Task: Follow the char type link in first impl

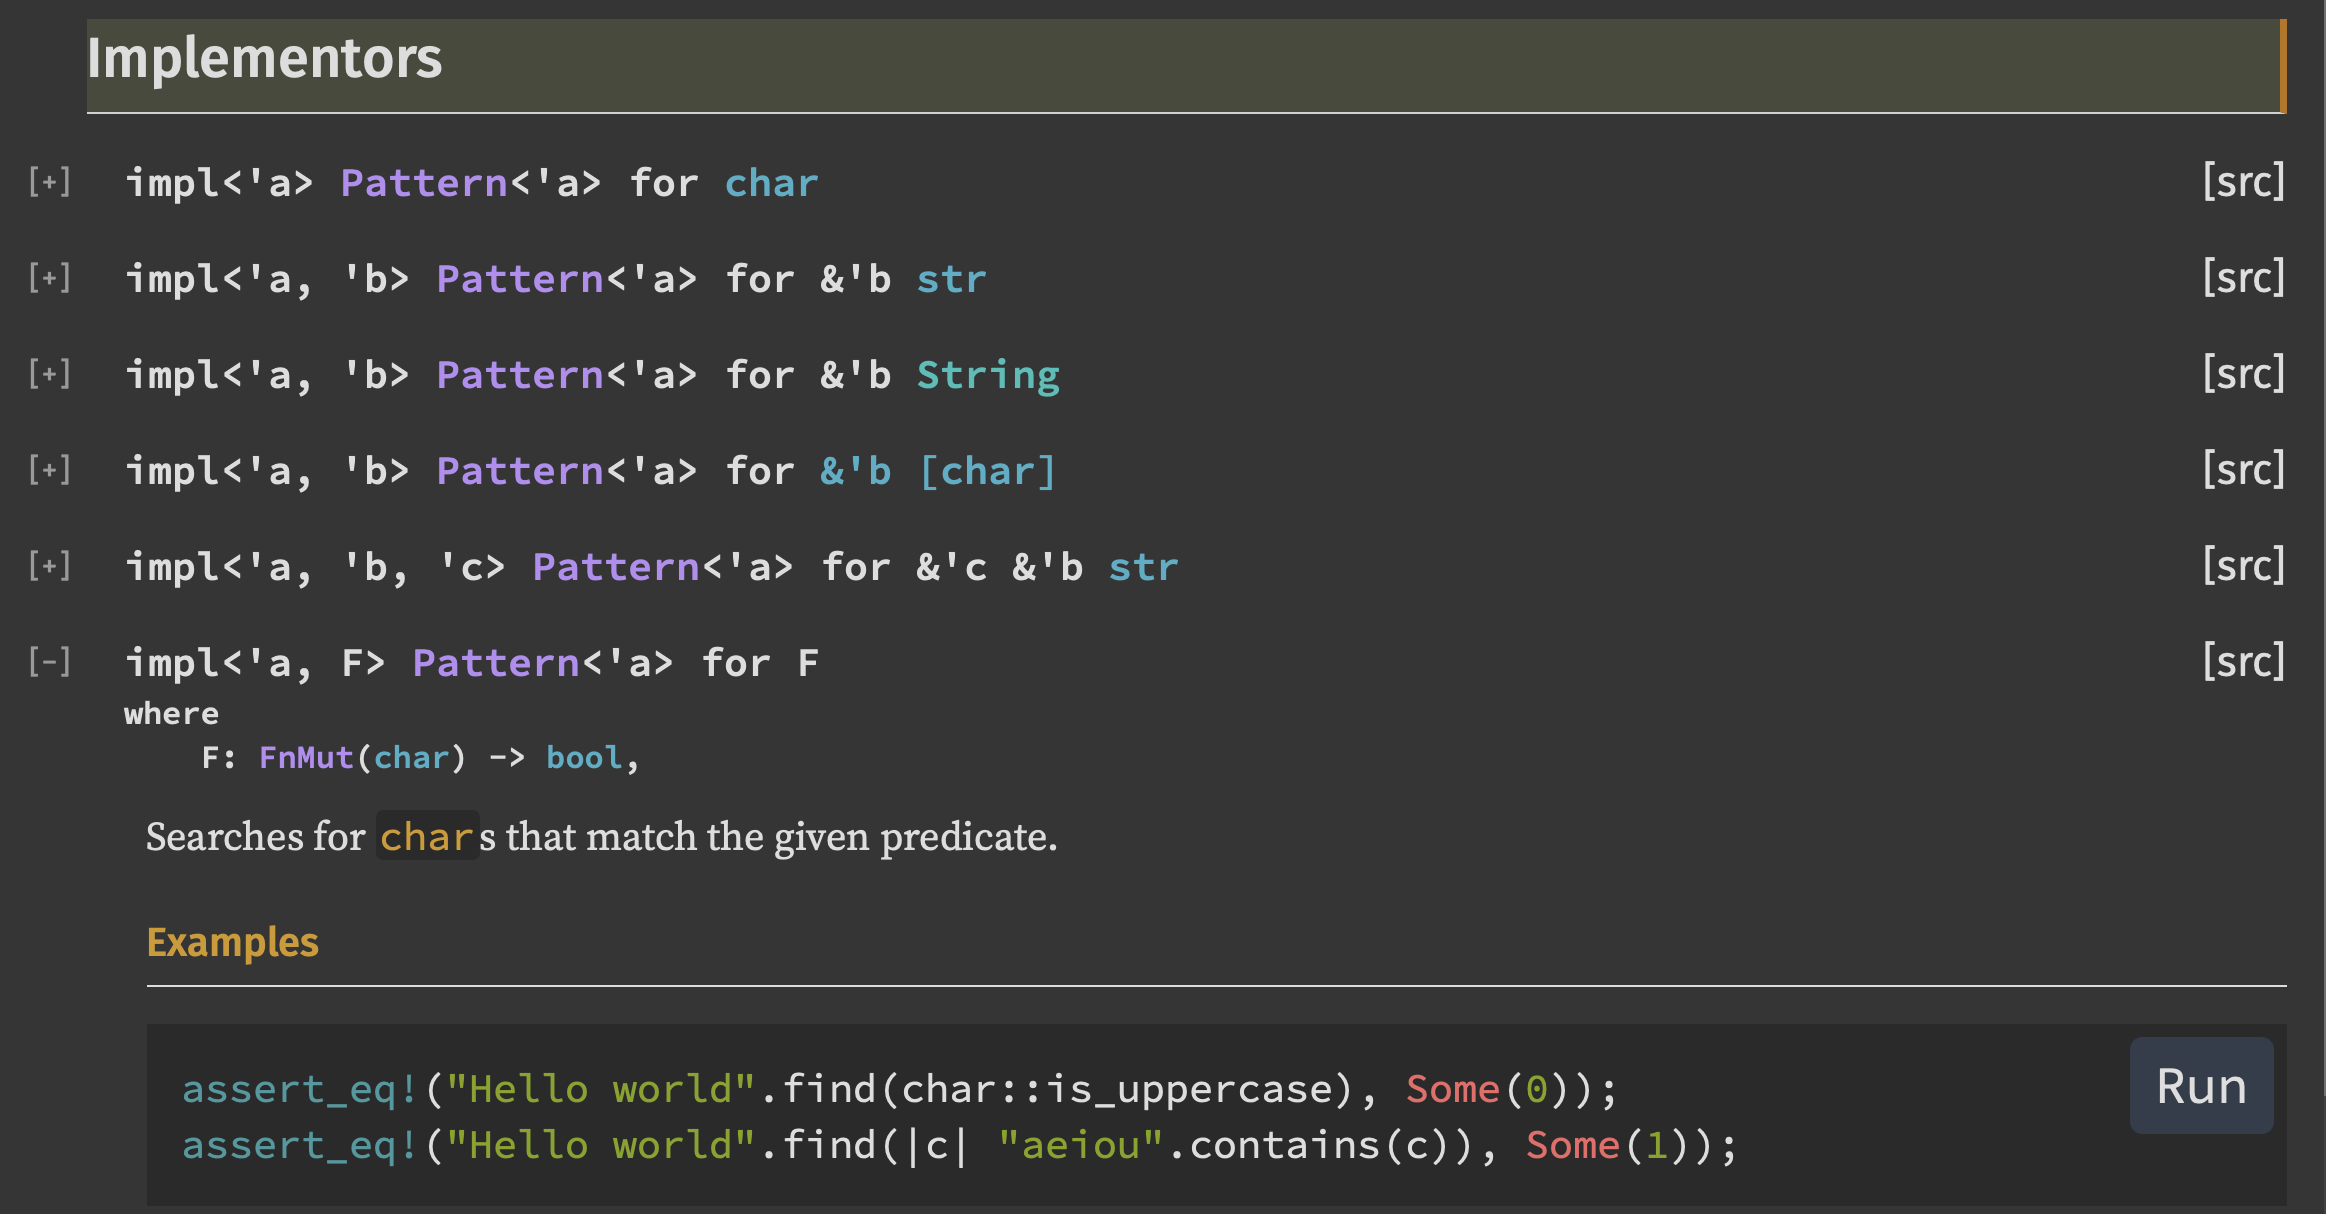Action: point(771,184)
